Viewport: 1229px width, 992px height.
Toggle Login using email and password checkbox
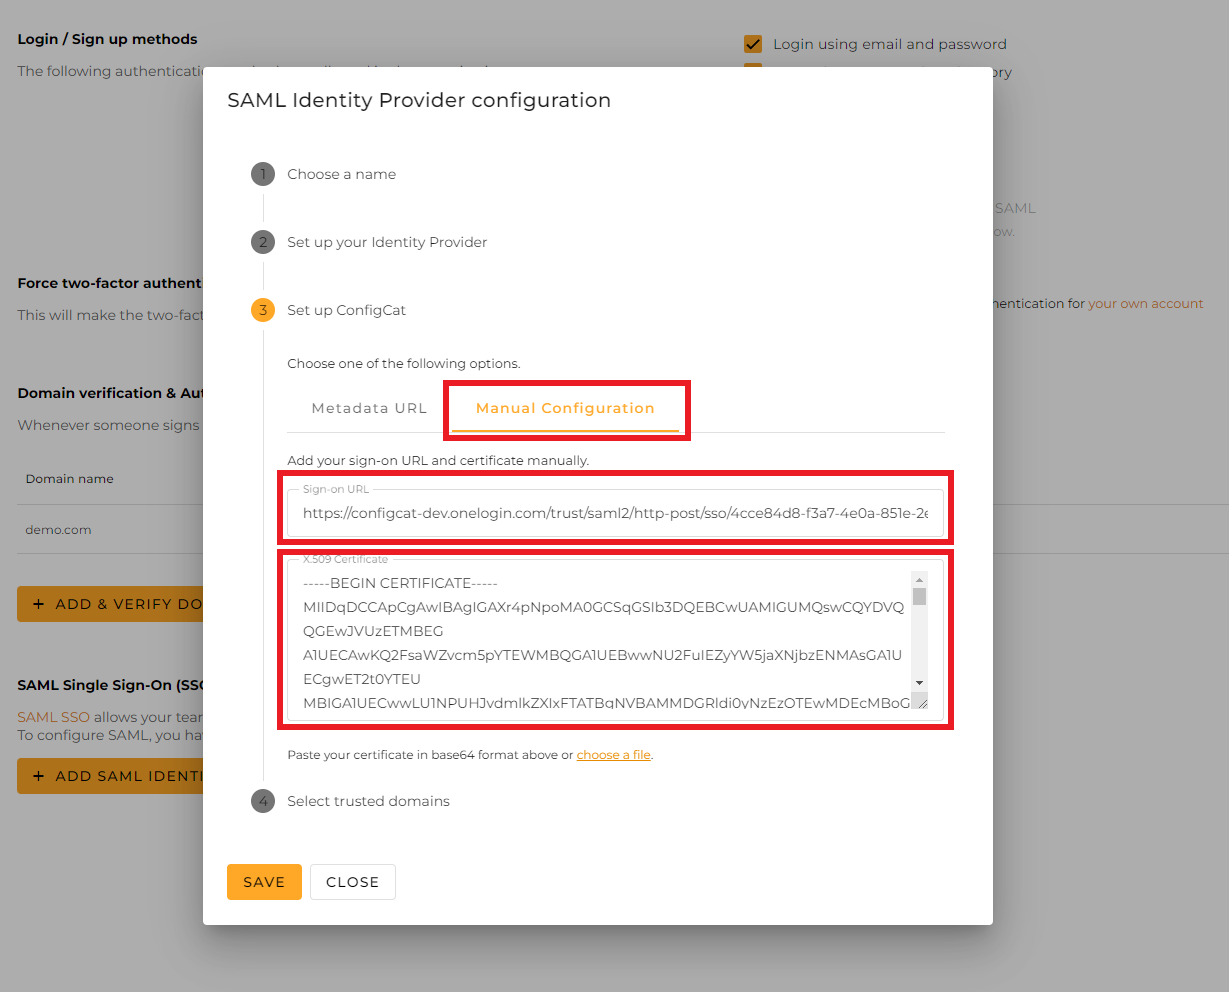(x=753, y=44)
